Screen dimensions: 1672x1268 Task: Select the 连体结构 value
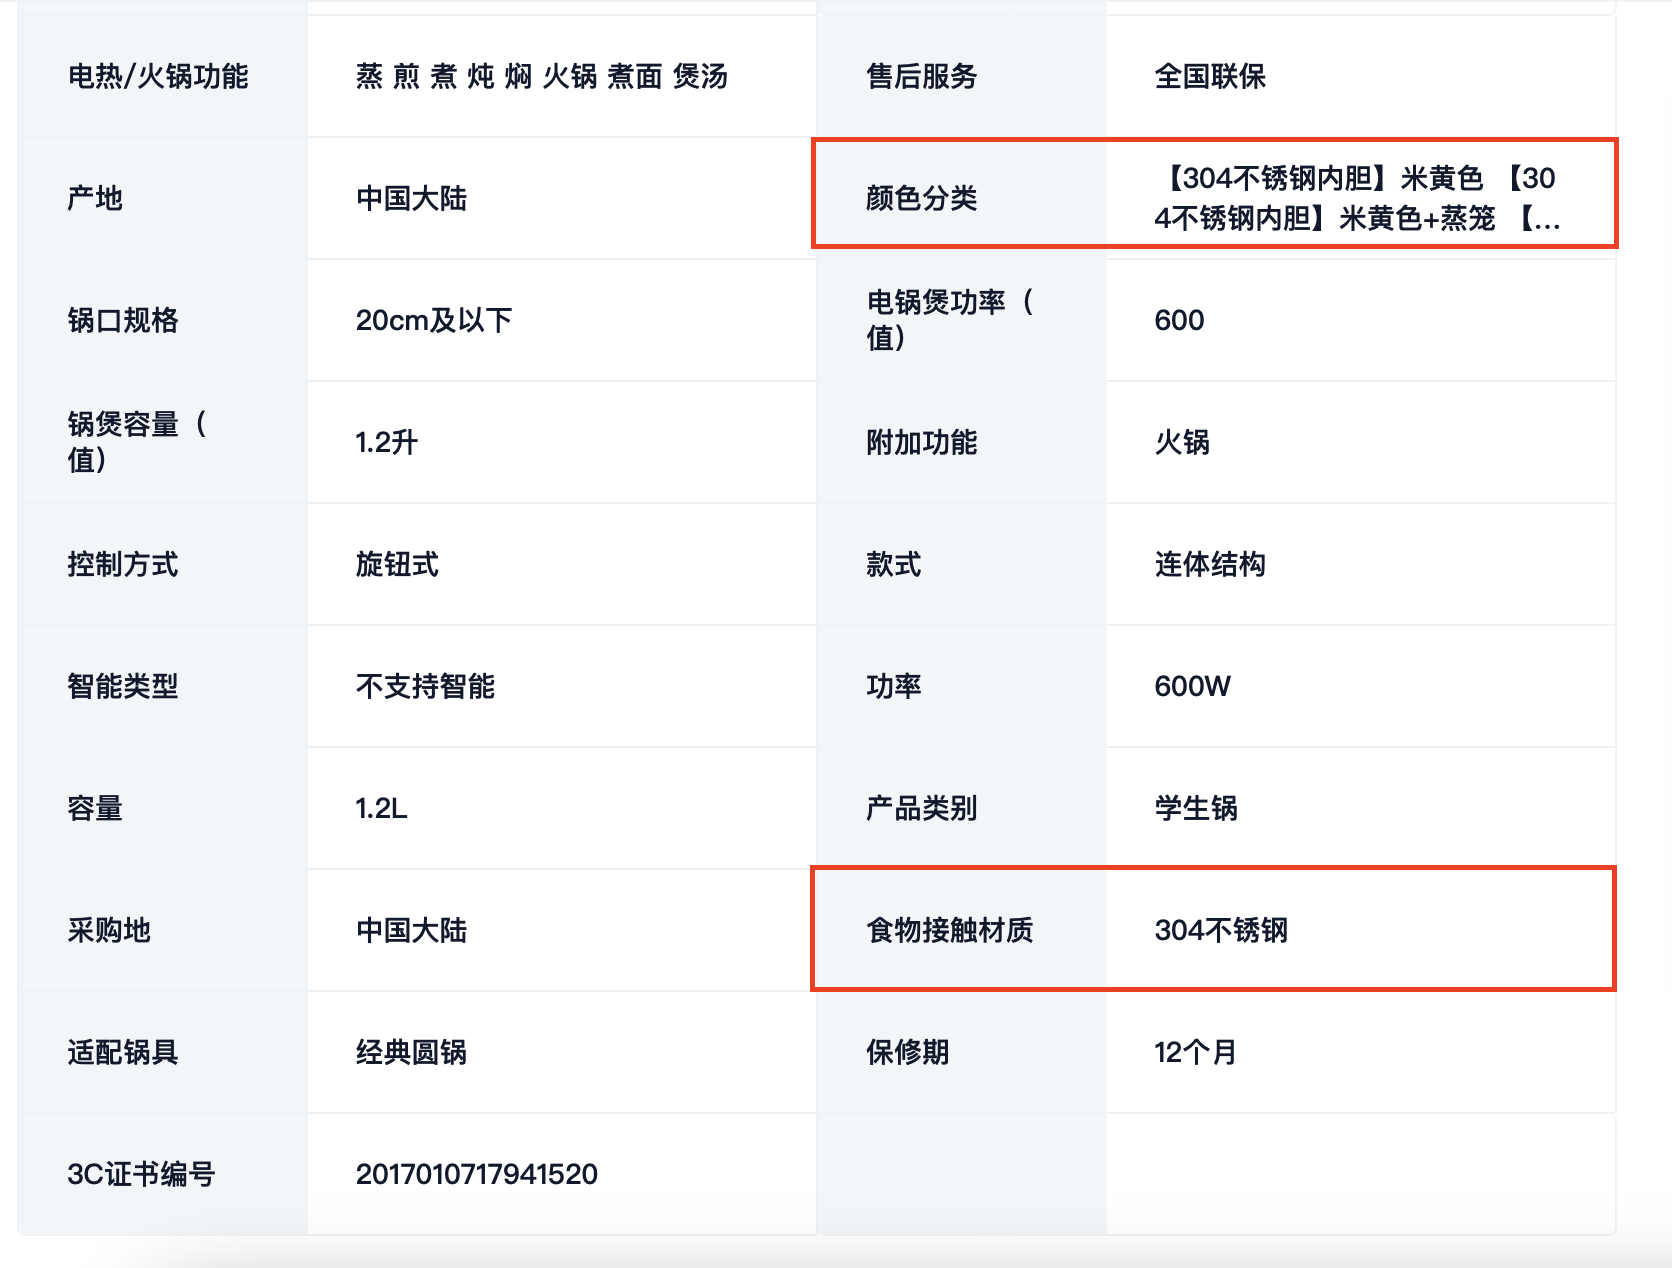point(1210,564)
